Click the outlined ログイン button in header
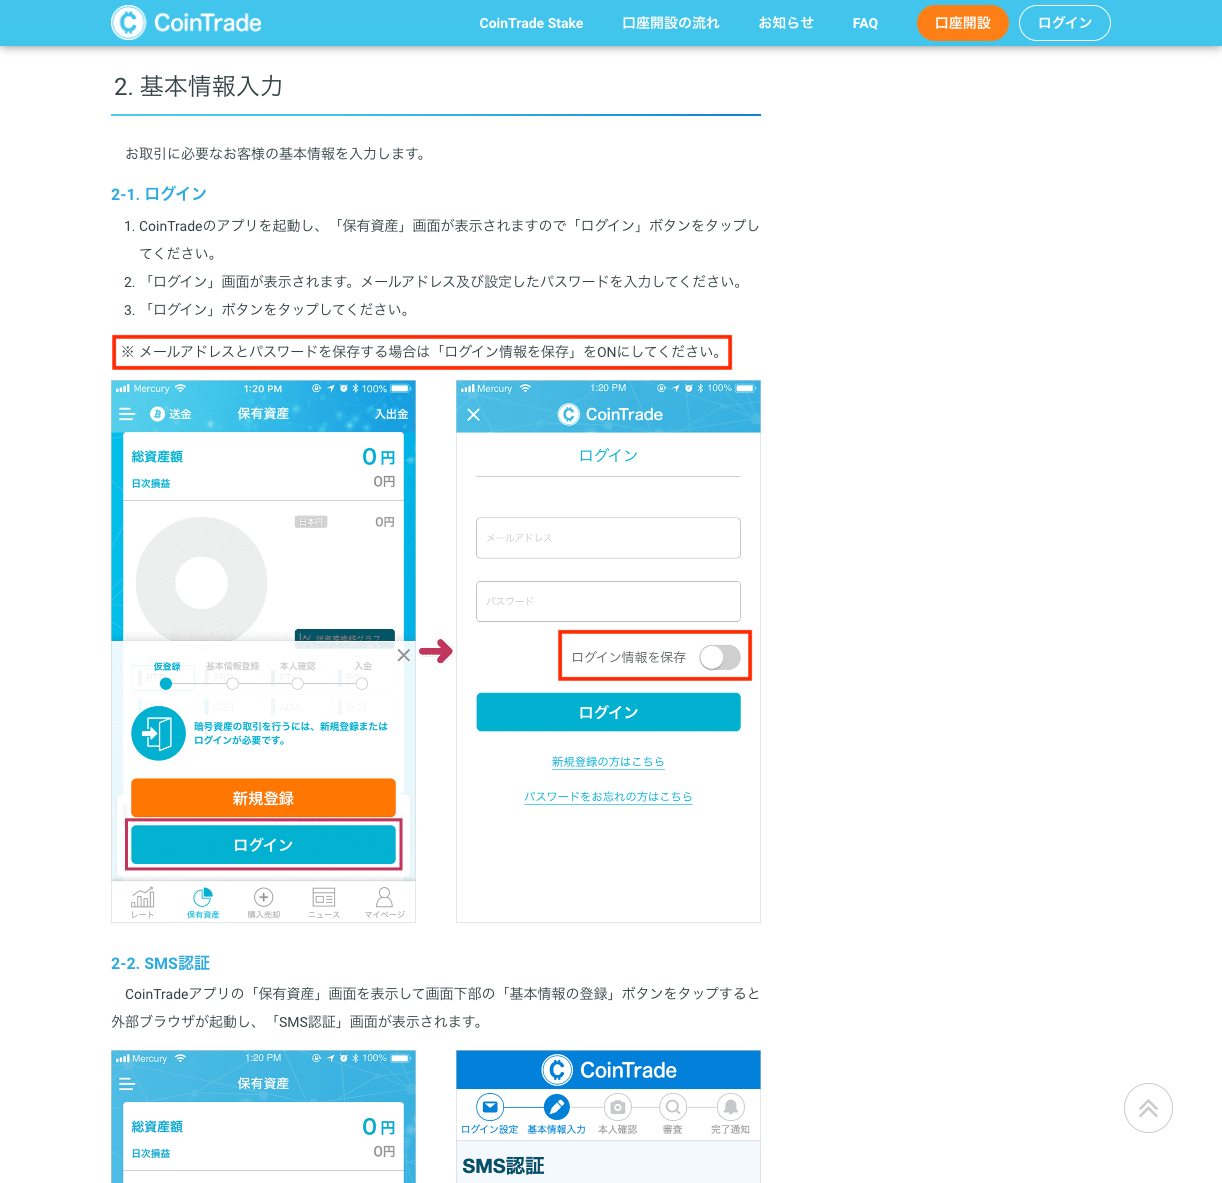 tap(1065, 23)
